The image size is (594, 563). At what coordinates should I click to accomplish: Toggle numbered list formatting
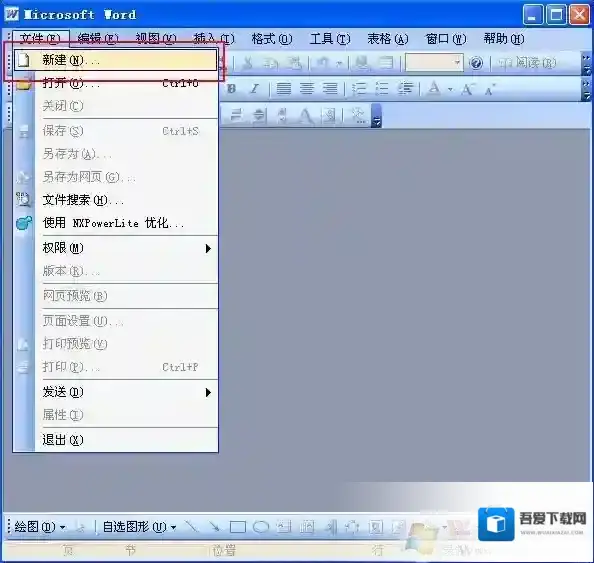[x=359, y=89]
